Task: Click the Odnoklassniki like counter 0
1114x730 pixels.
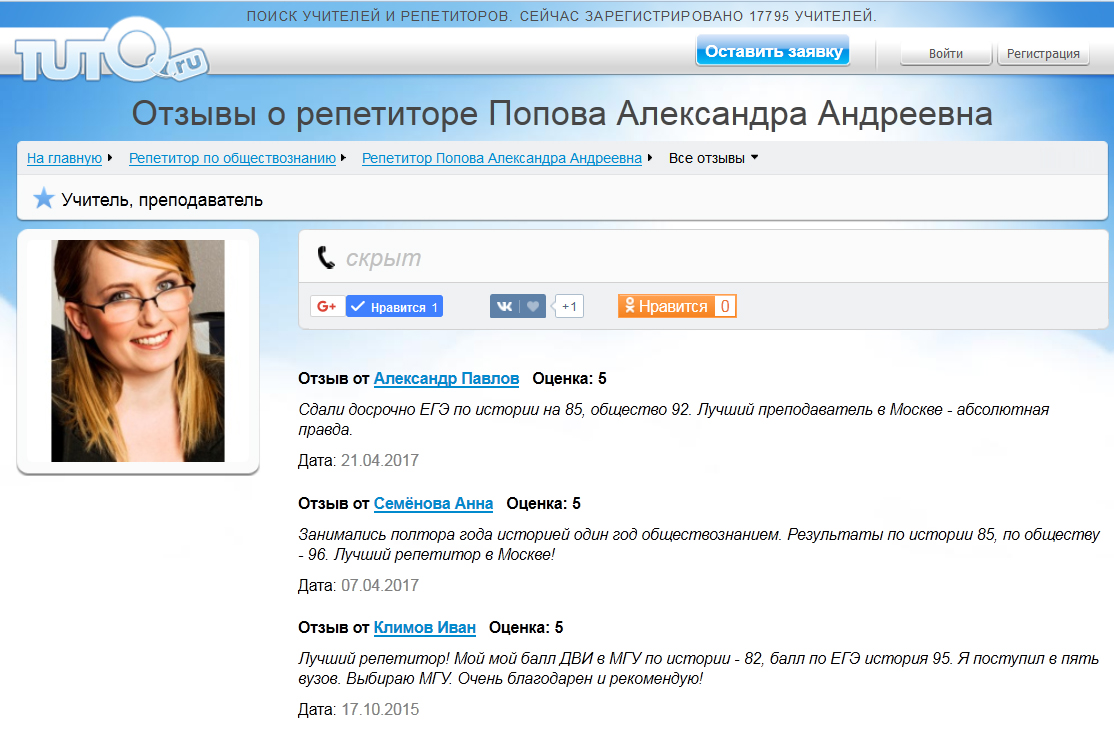Action: click(x=725, y=306)
